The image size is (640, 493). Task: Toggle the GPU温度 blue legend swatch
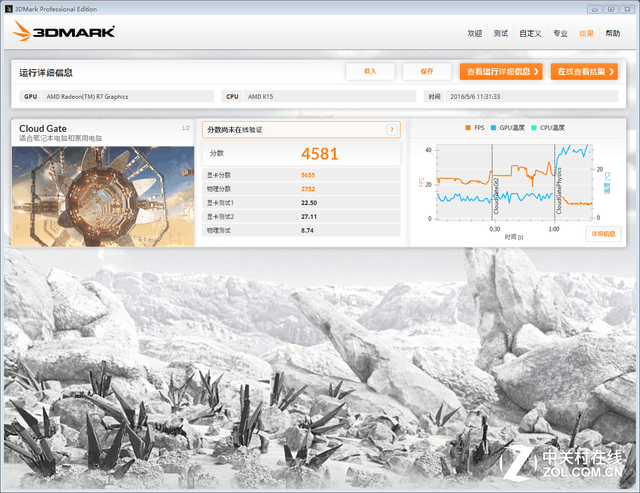493,128
